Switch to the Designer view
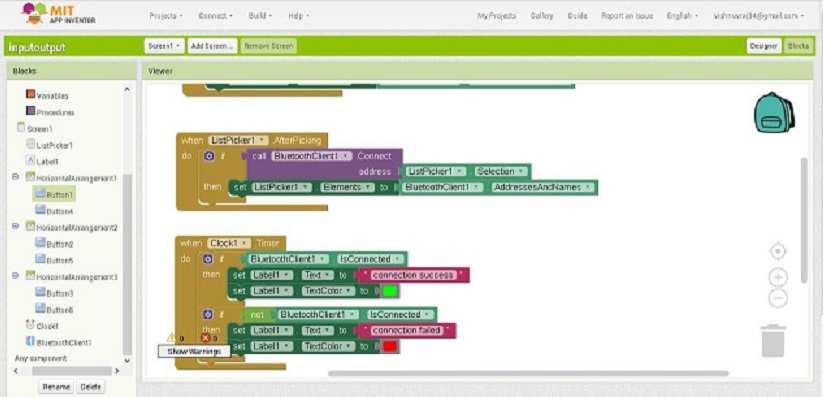 pyautogui.click(x=764, y=46)
